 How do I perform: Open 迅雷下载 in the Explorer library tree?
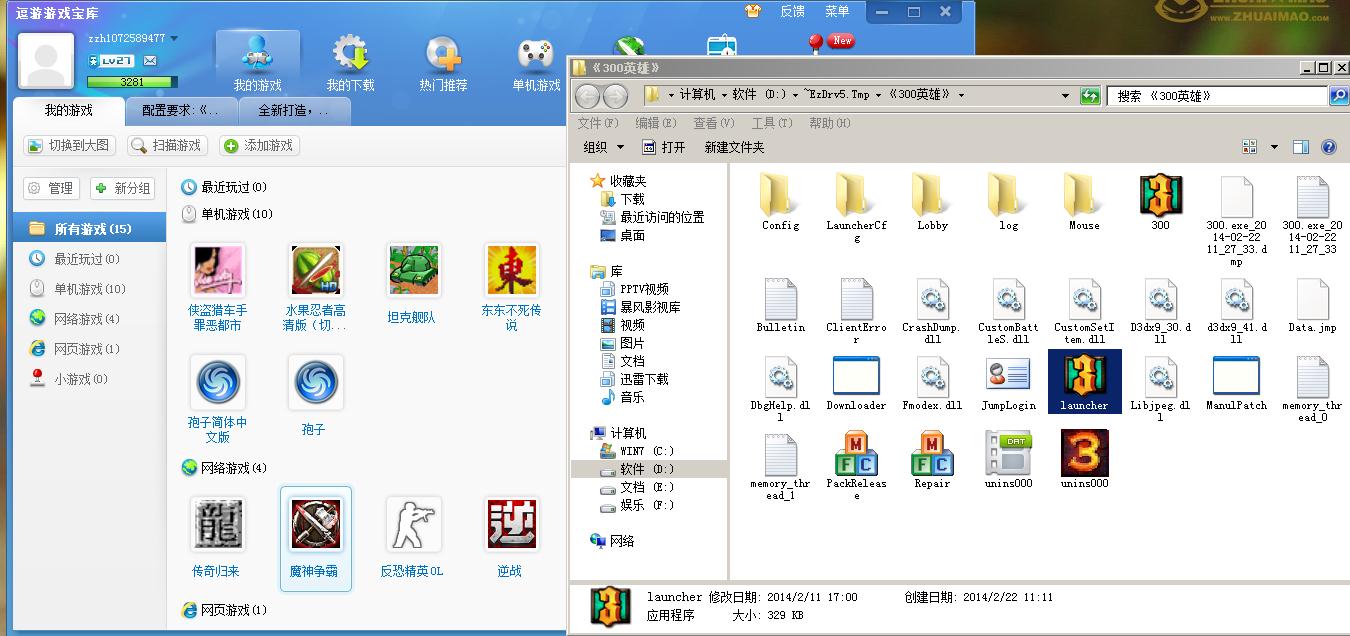coord(635,379)
